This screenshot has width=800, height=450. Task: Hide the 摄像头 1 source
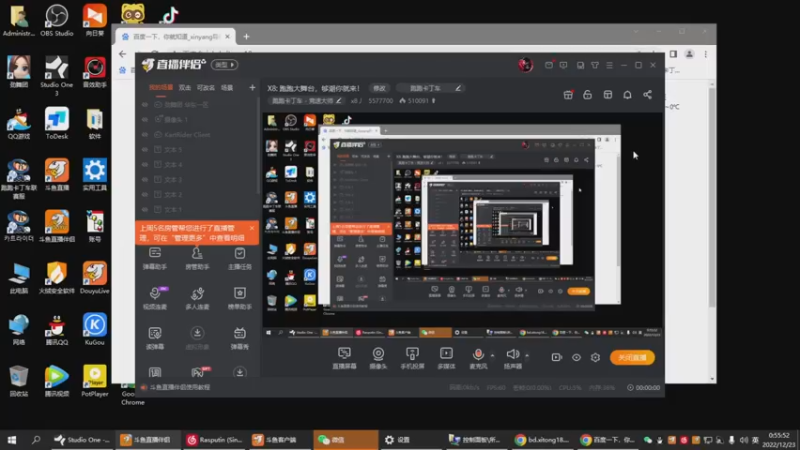tap(145, 119)
